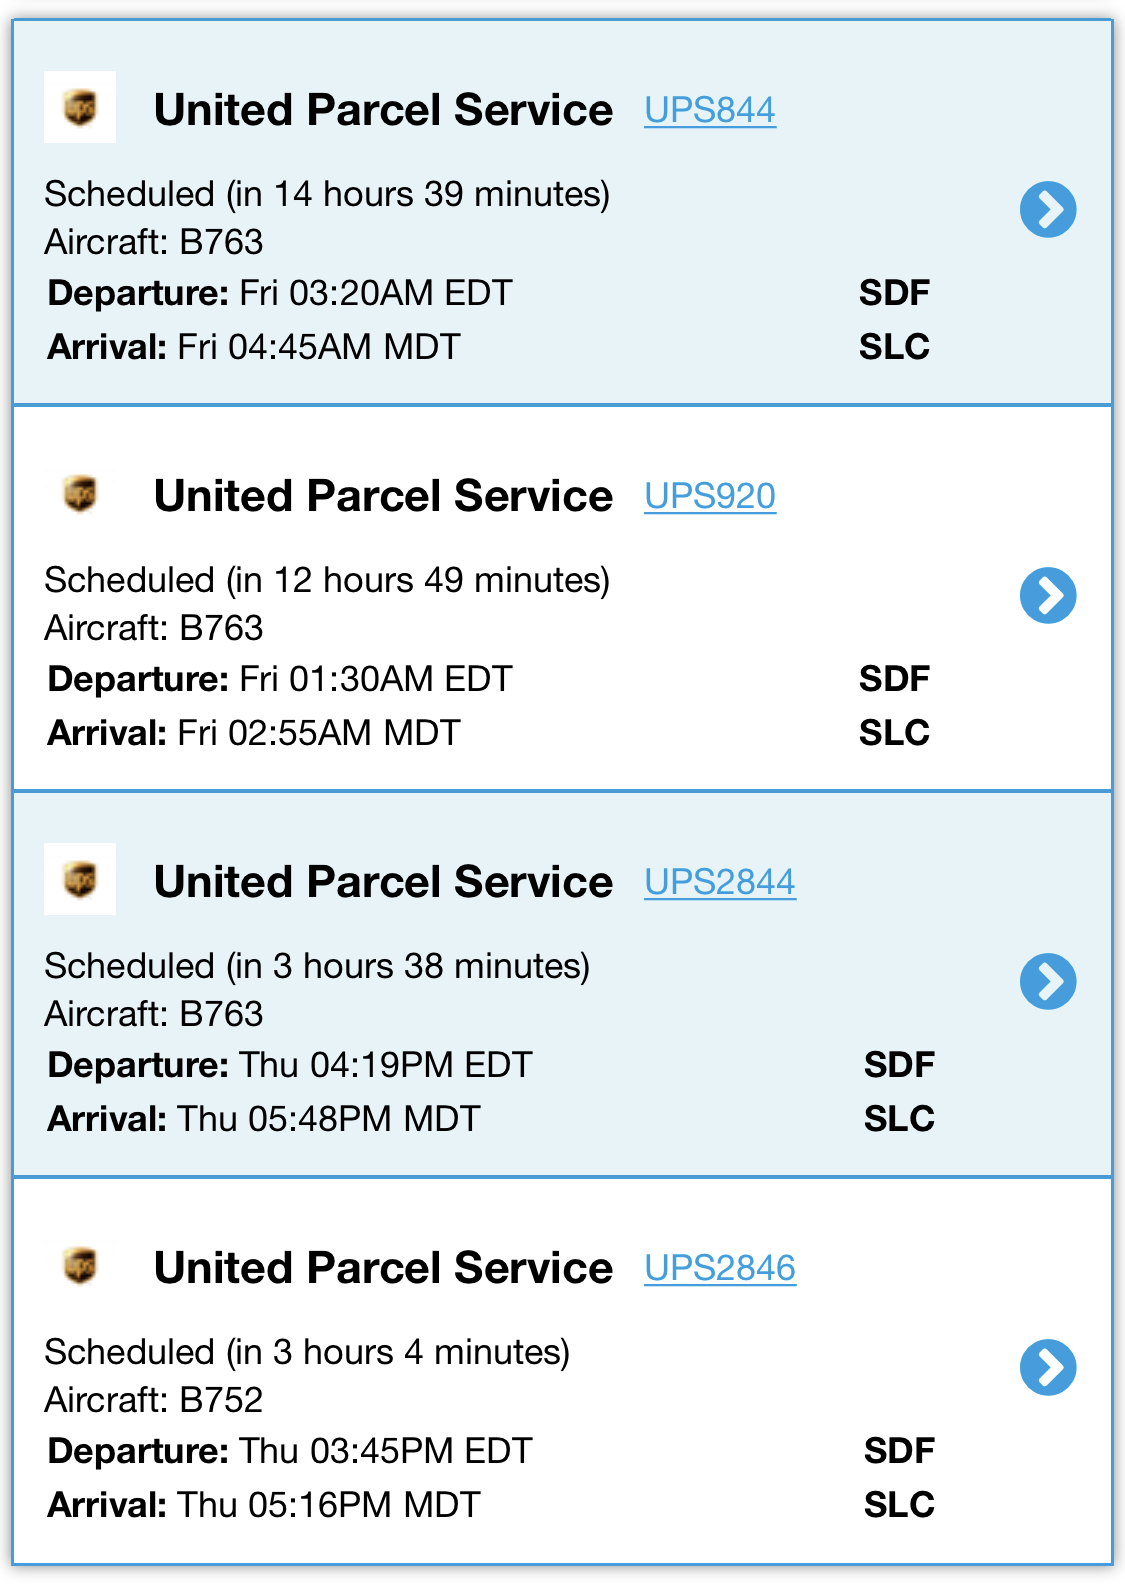Click status text Scheduled in 12 hours 49 minutes
Image resolution: width=1125 pixels, height=1588 pixels.
(x=327, y=580)
